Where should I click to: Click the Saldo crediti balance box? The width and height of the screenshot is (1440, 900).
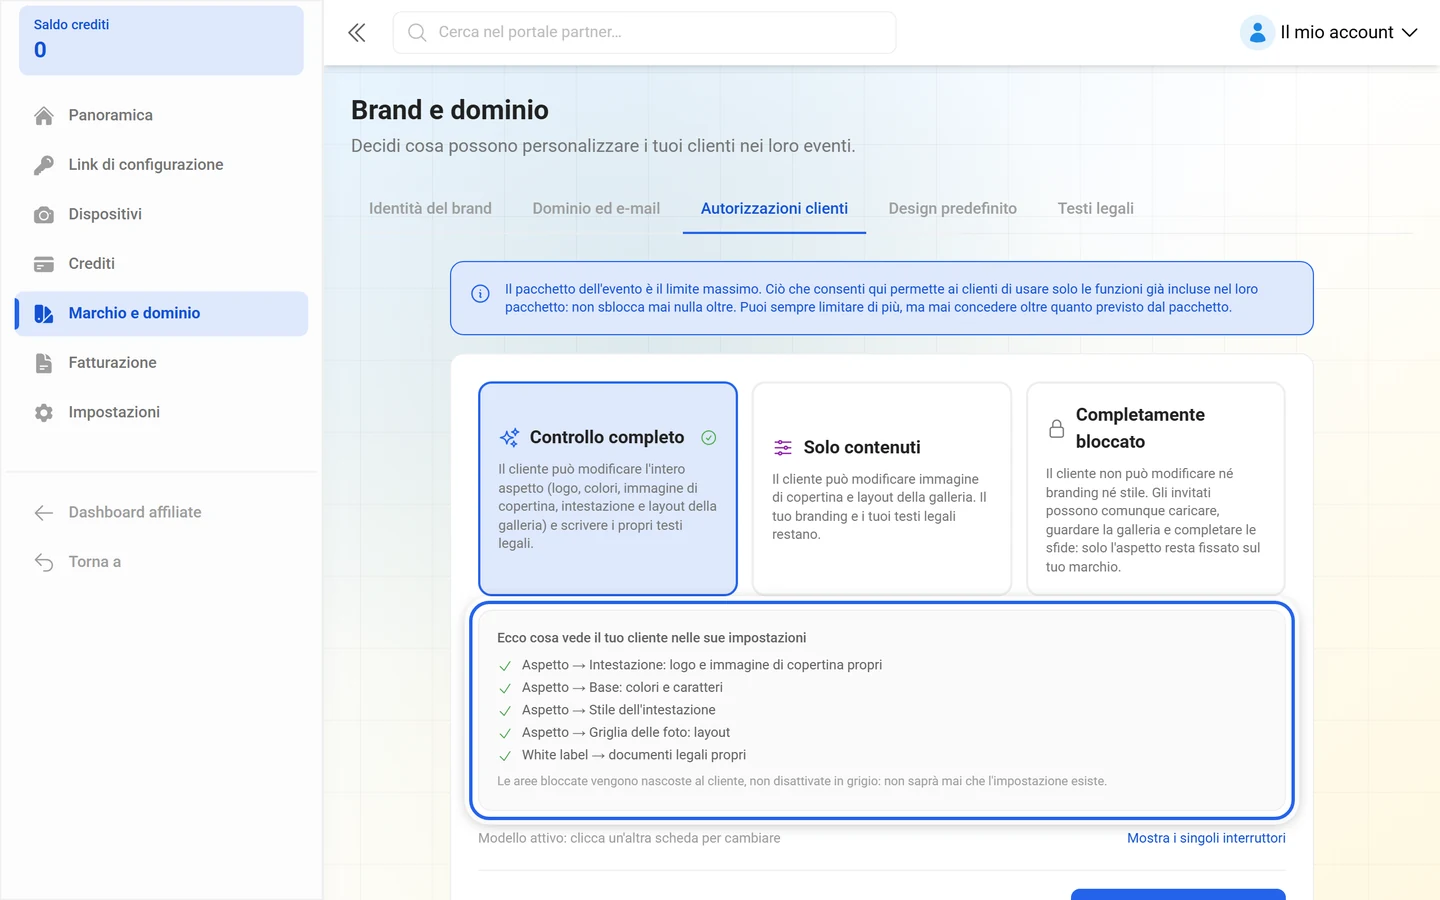tap(161, 40)
